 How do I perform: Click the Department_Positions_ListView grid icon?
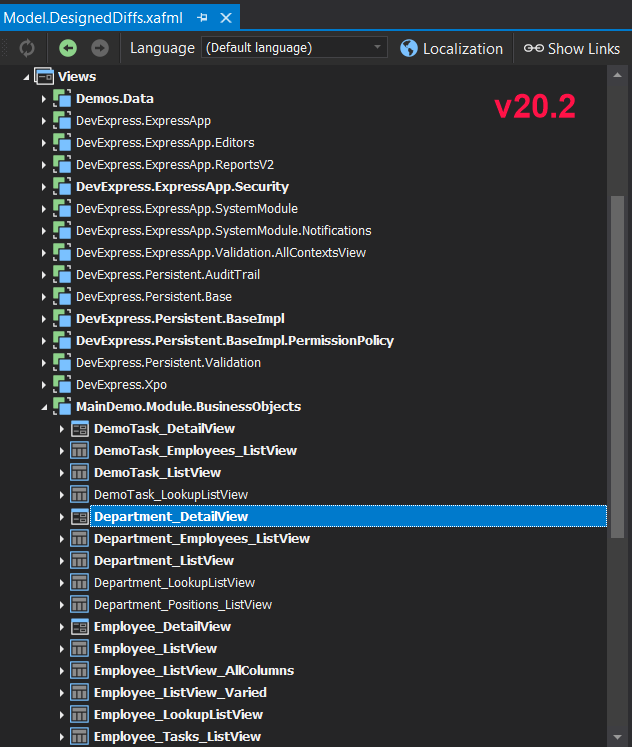(80, 605)
